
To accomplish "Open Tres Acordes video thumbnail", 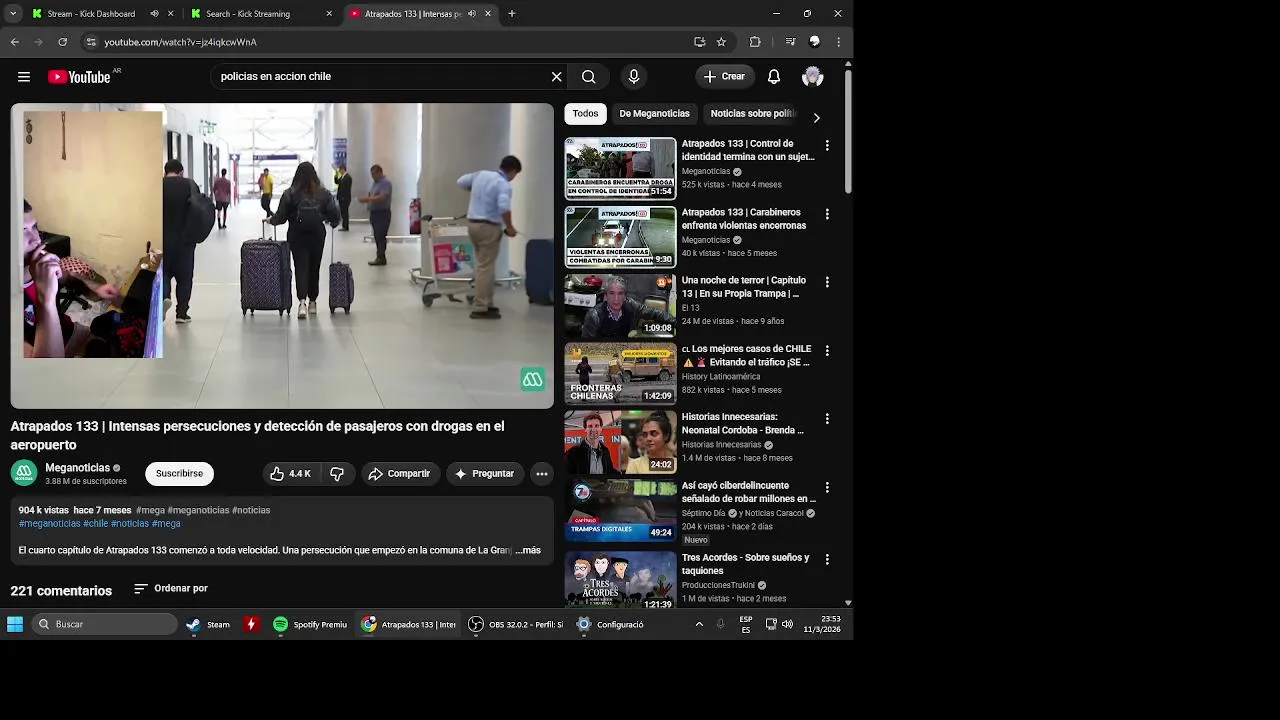I will [620, 580].
